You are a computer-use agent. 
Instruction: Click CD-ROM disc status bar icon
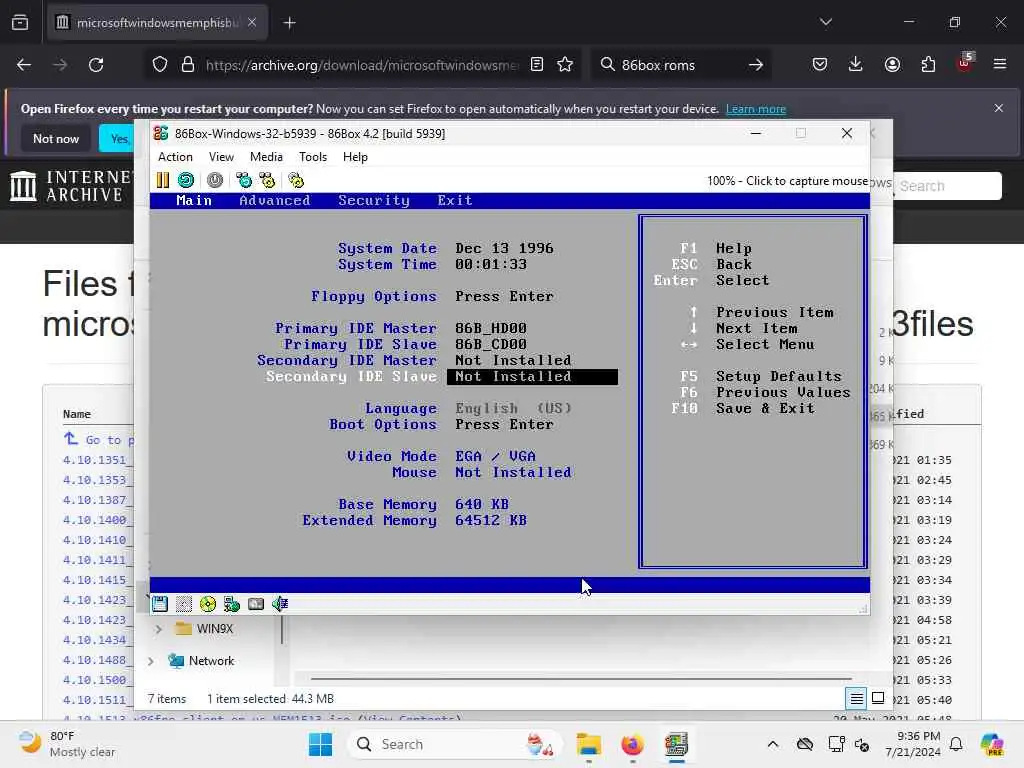click(x=208, y=604)
